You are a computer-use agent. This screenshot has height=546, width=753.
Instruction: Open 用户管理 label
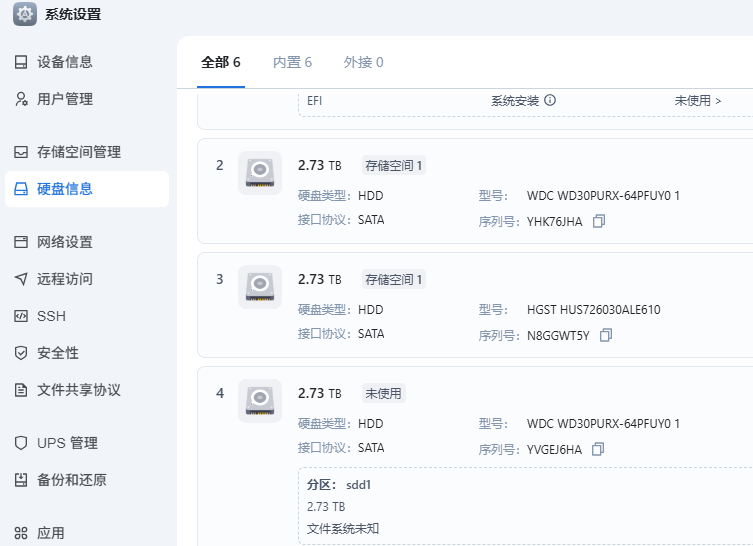tap(65, 99)
